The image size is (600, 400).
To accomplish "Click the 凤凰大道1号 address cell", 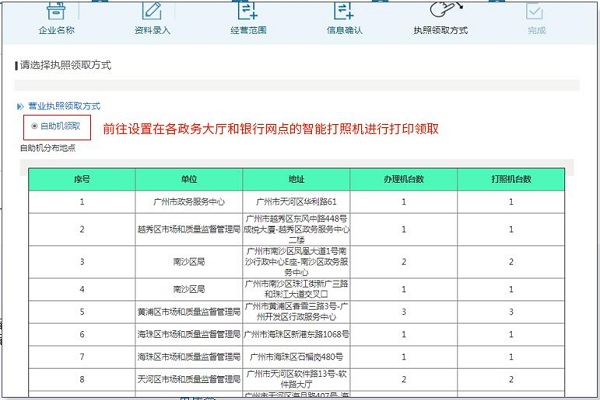I will (x=297, y=262).
